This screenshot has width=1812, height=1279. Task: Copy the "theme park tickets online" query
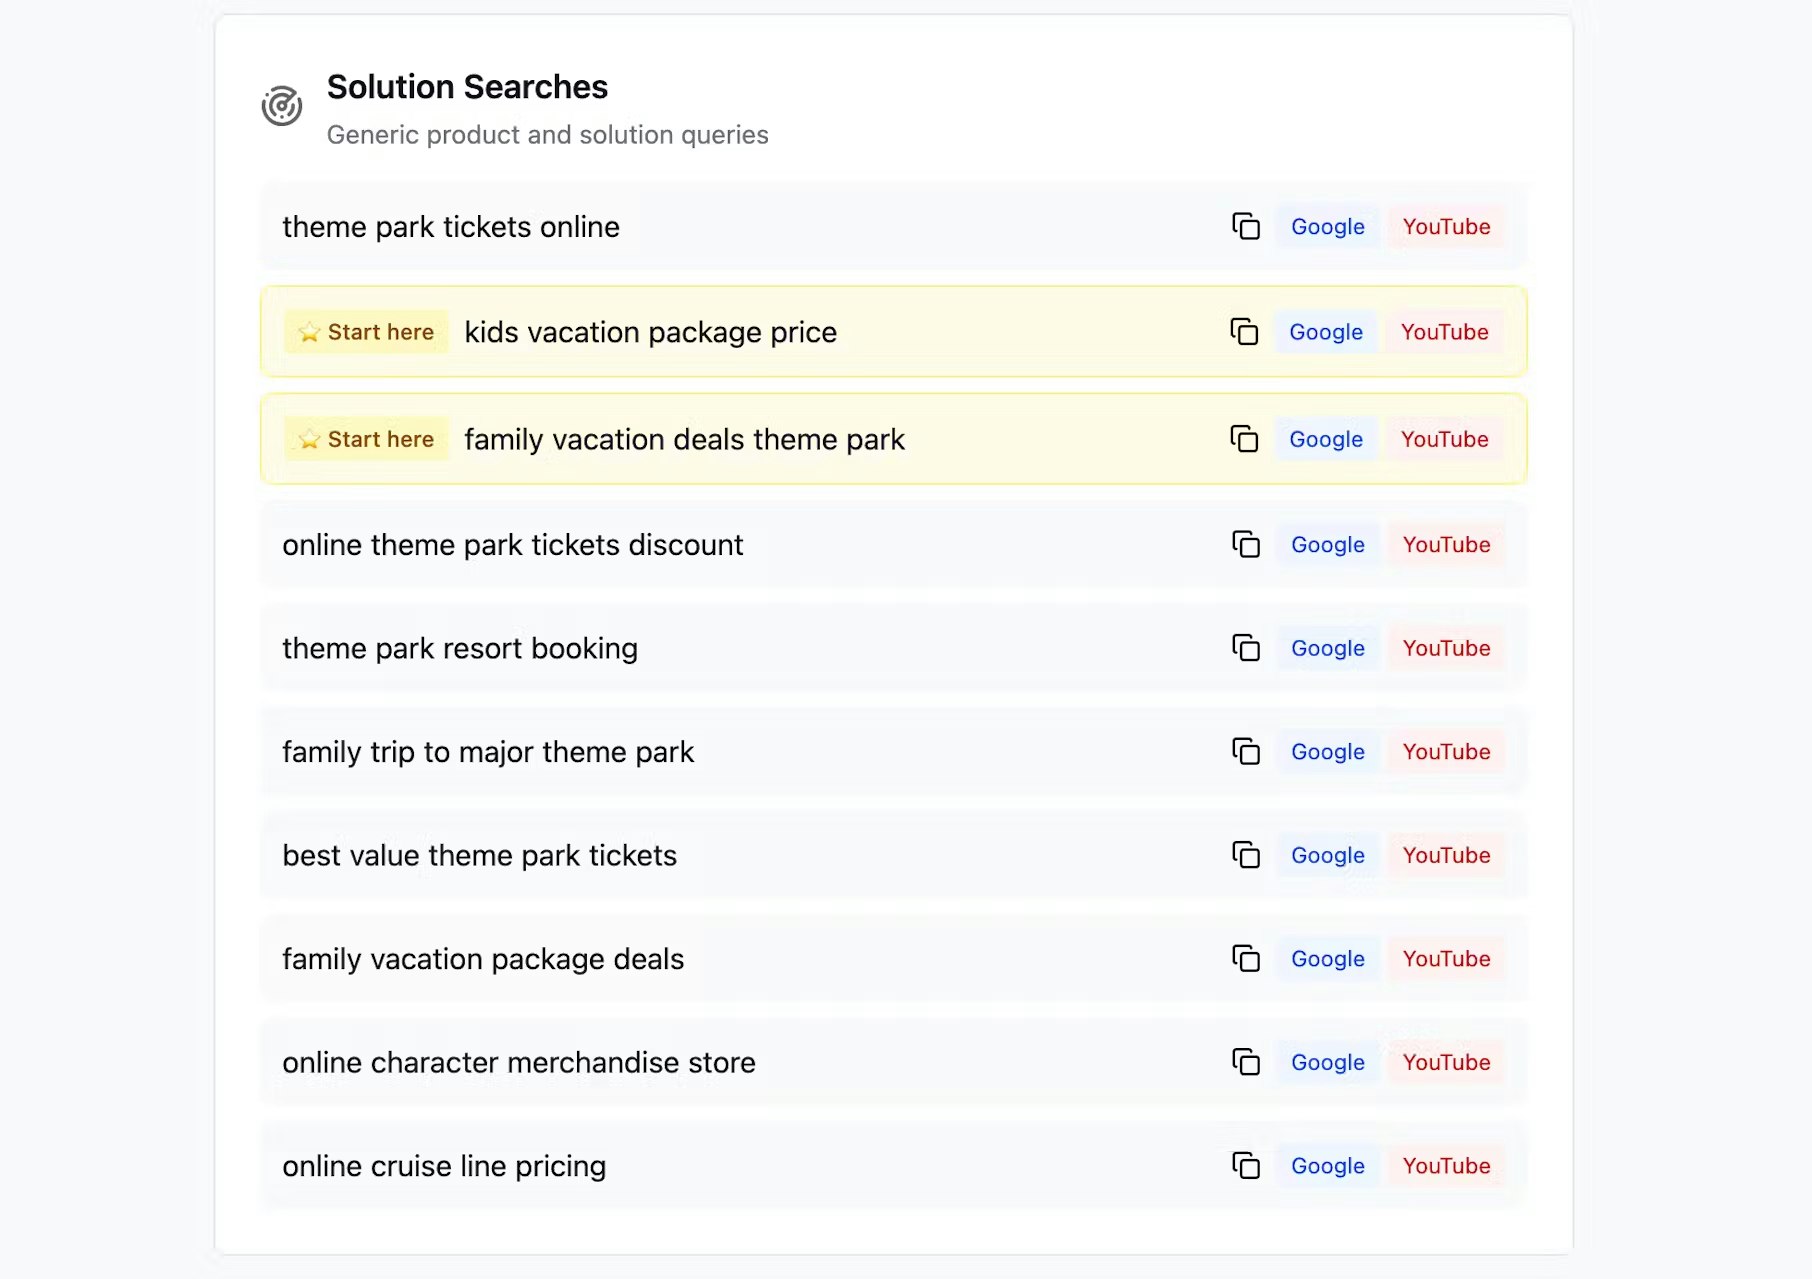[x=1246, y=227]
